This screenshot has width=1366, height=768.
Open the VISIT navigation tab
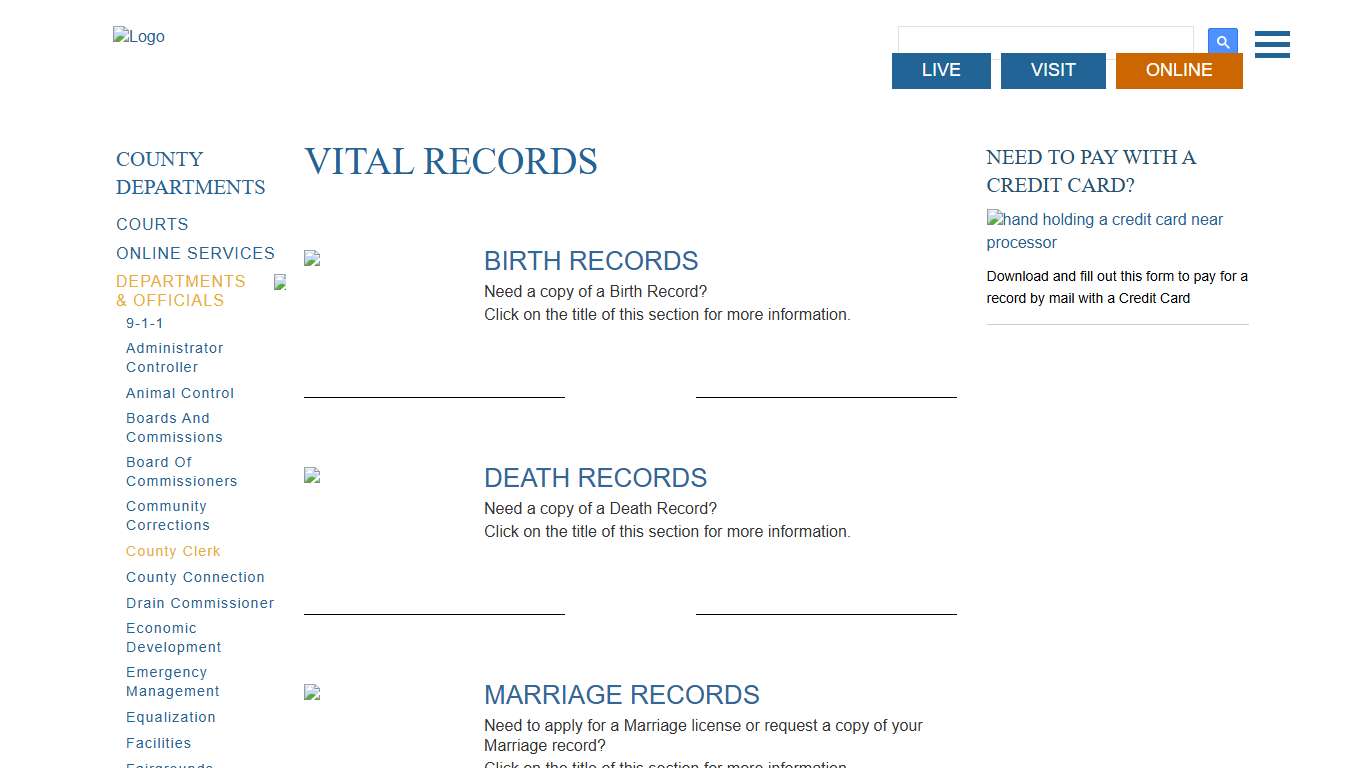(1053, 70)
